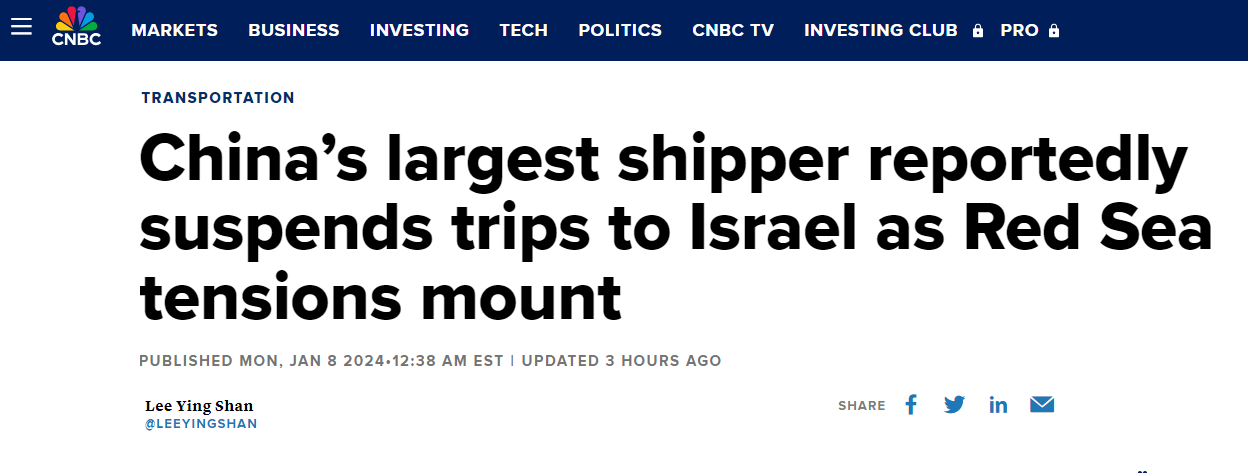
Task: Go to the PRO section
Action: pyautogui.click(x=1019, y=30)
